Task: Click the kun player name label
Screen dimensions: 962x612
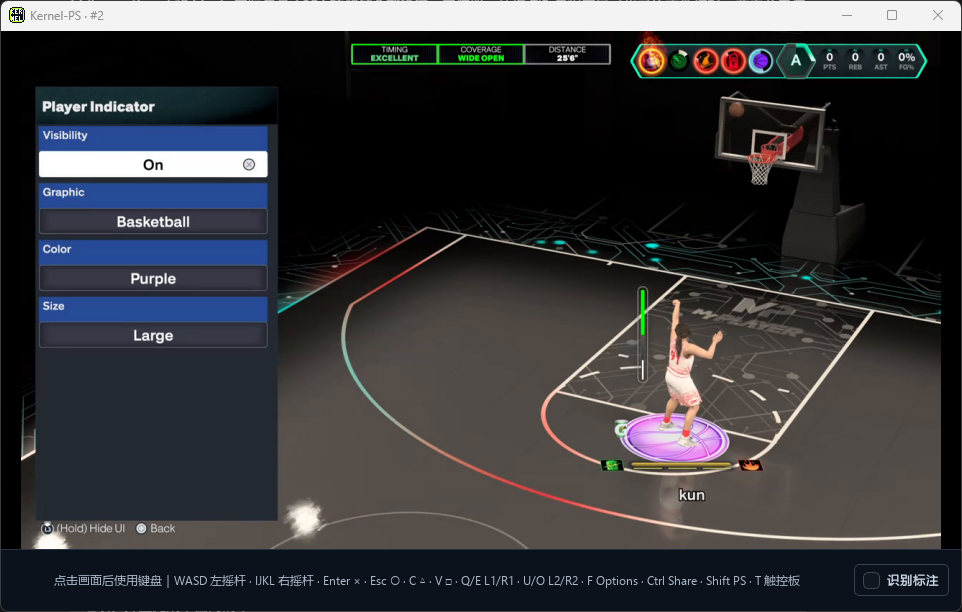Action: point(691,495)
